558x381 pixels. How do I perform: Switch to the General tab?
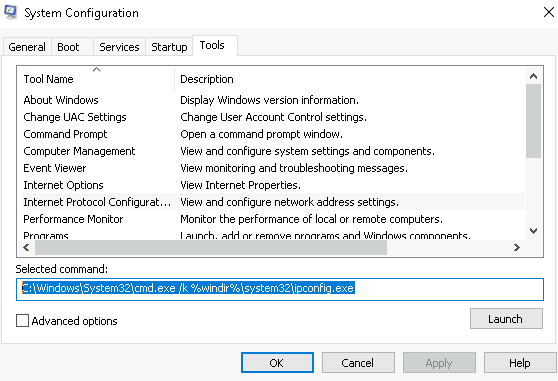coord(27,47)
